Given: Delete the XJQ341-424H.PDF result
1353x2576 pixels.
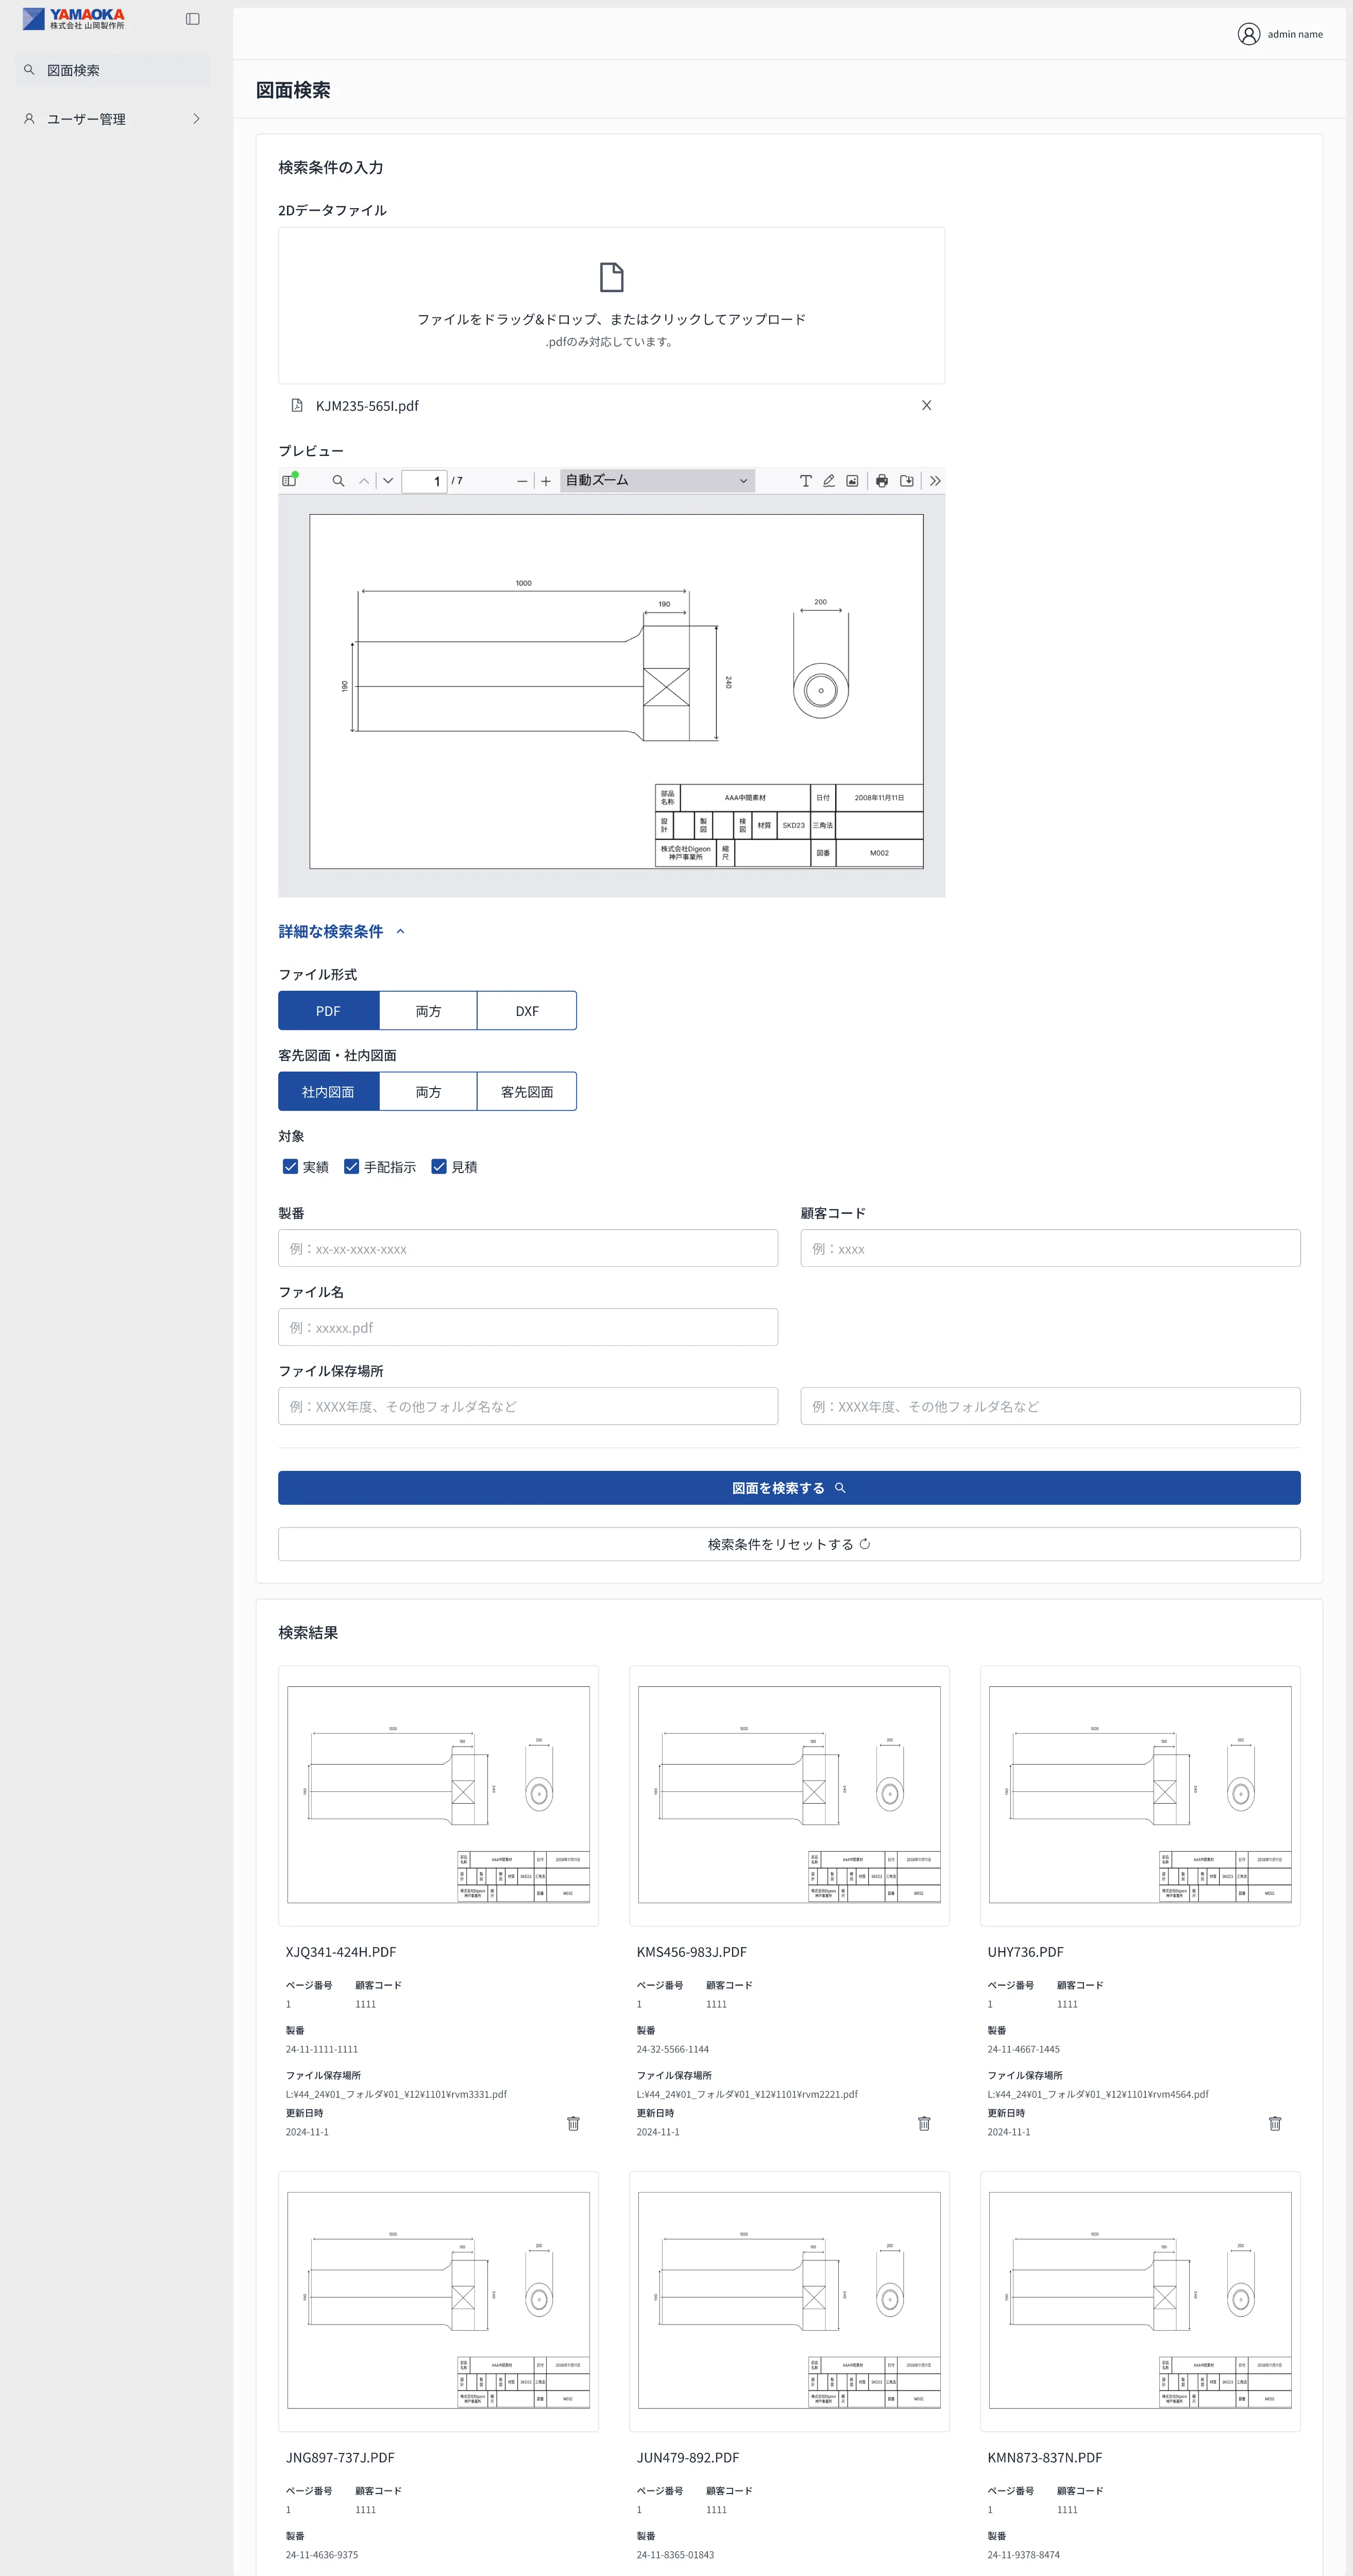Looking at the screenshot, I should 573,2123.
